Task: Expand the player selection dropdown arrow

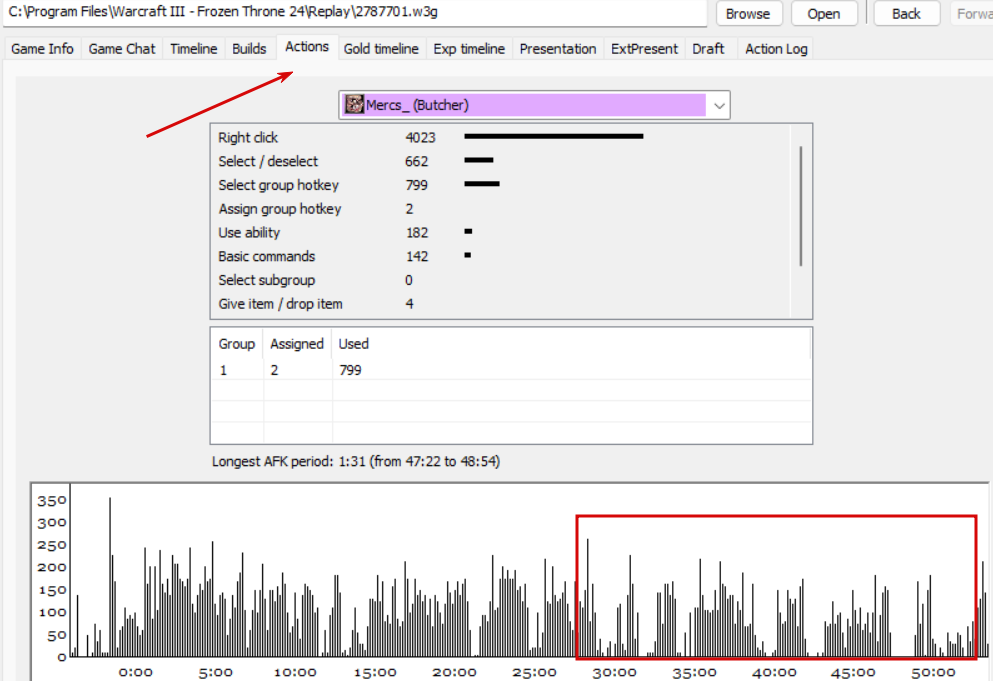Action: 719,105
